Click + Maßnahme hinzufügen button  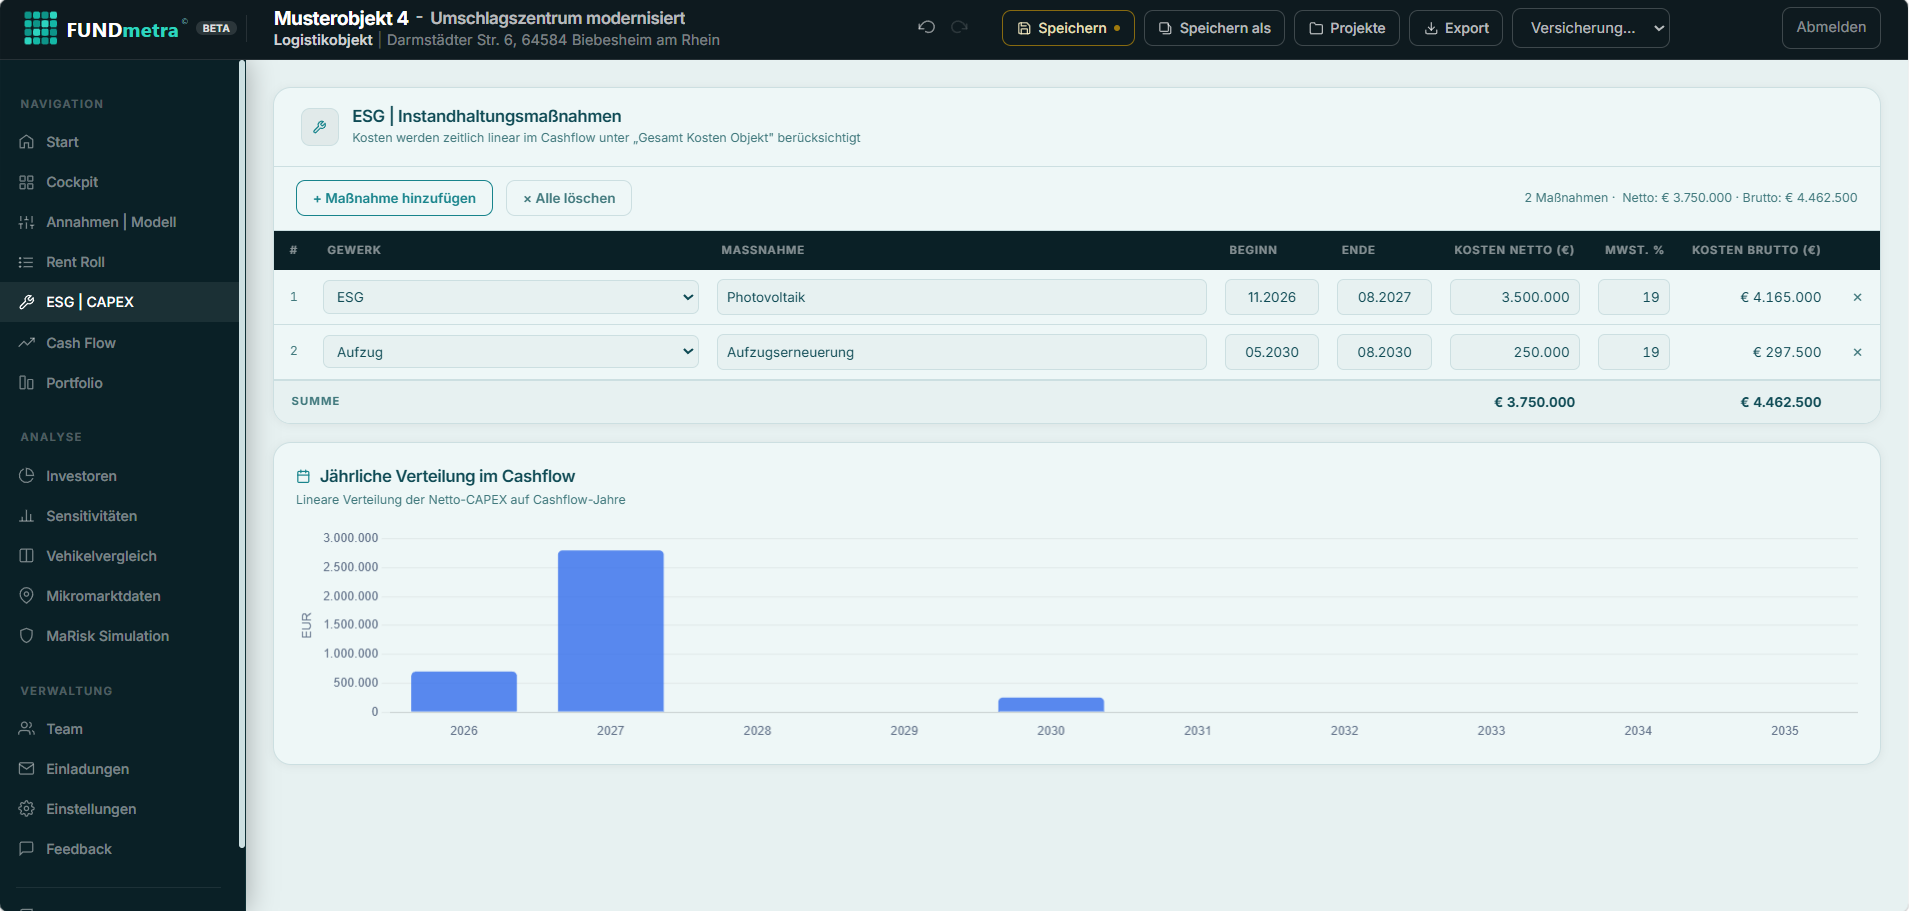pyautogui.click(x=394, y=198)
